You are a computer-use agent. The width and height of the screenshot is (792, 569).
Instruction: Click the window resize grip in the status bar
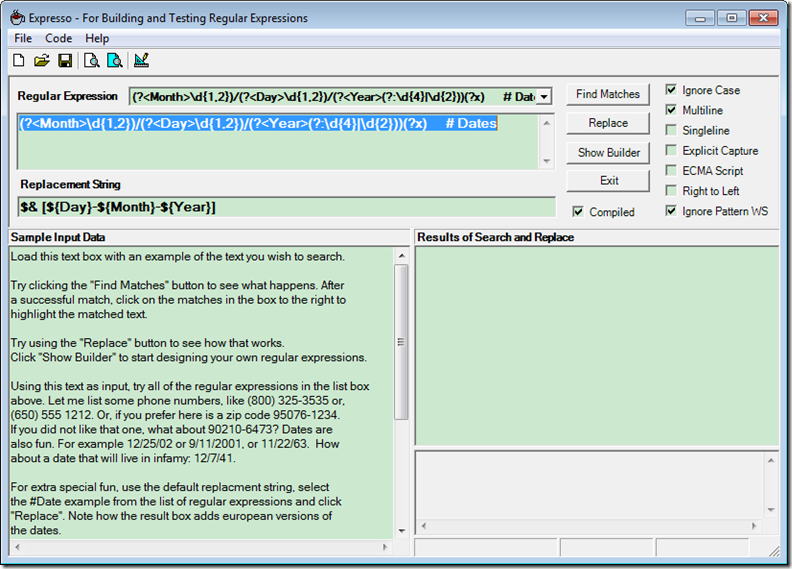click(774, 551)
